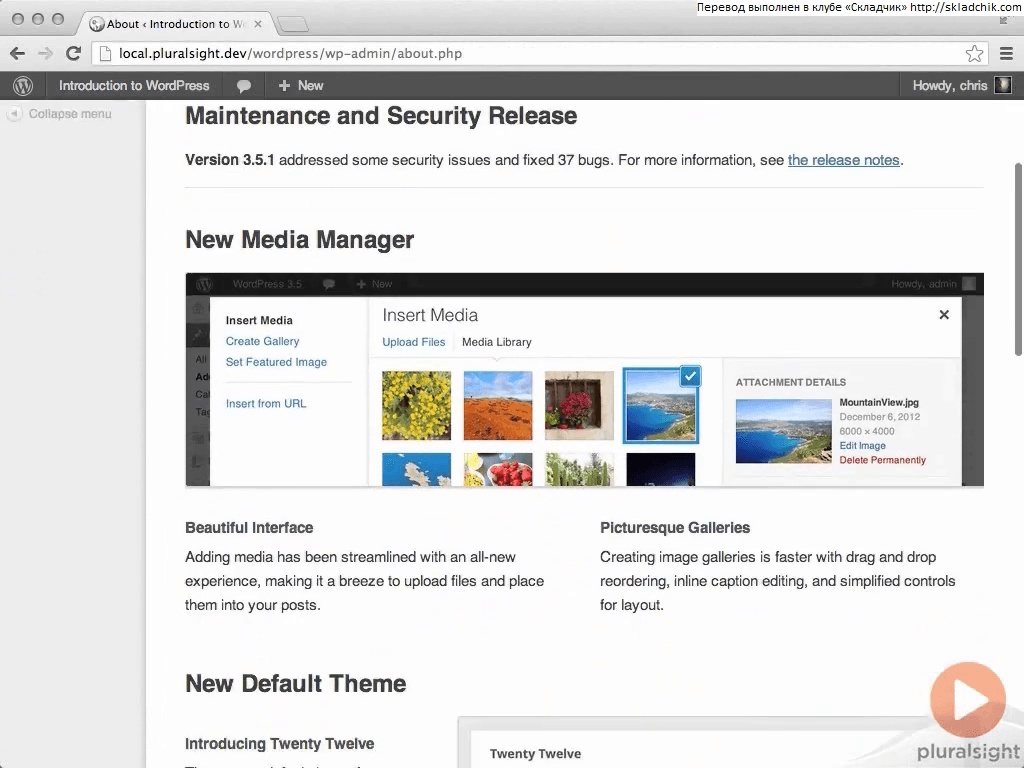Click the yellow flowers thumbnail

(x=416, y=406)
